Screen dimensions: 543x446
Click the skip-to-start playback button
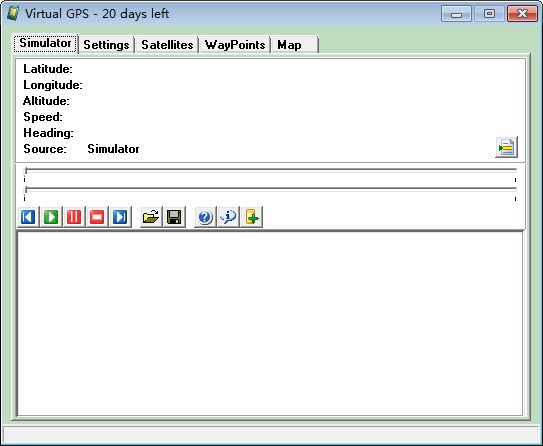tap(28, 217)
